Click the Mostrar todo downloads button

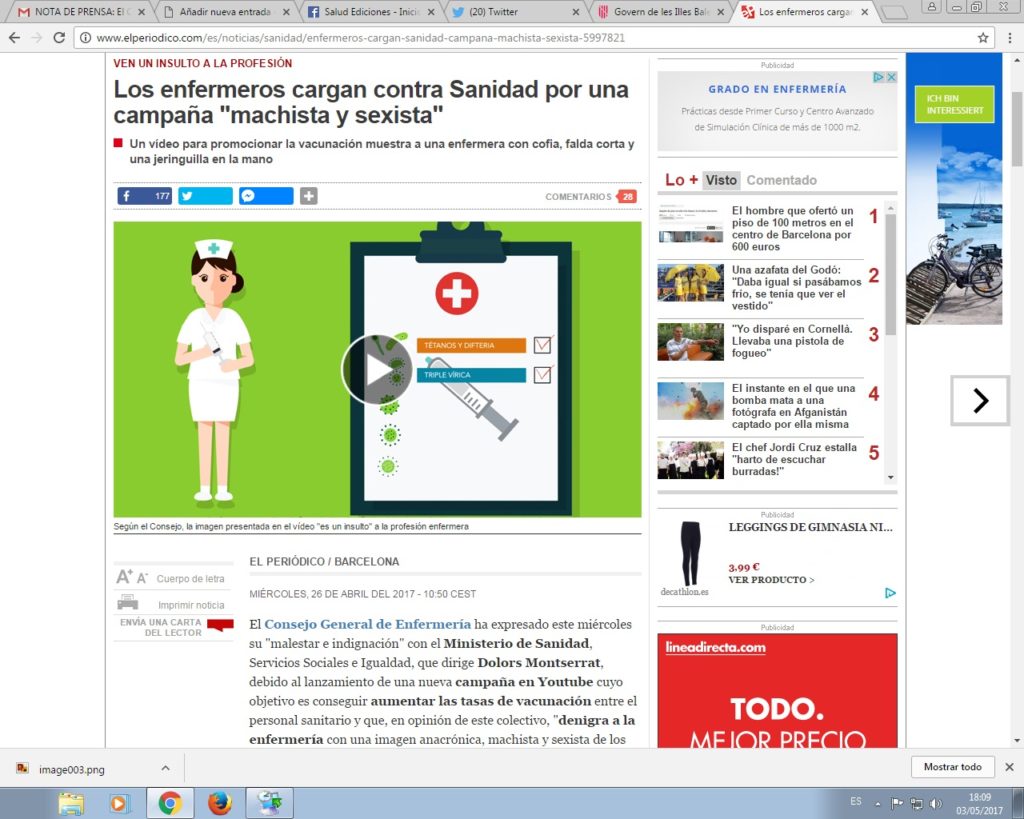tap(952, 767)
